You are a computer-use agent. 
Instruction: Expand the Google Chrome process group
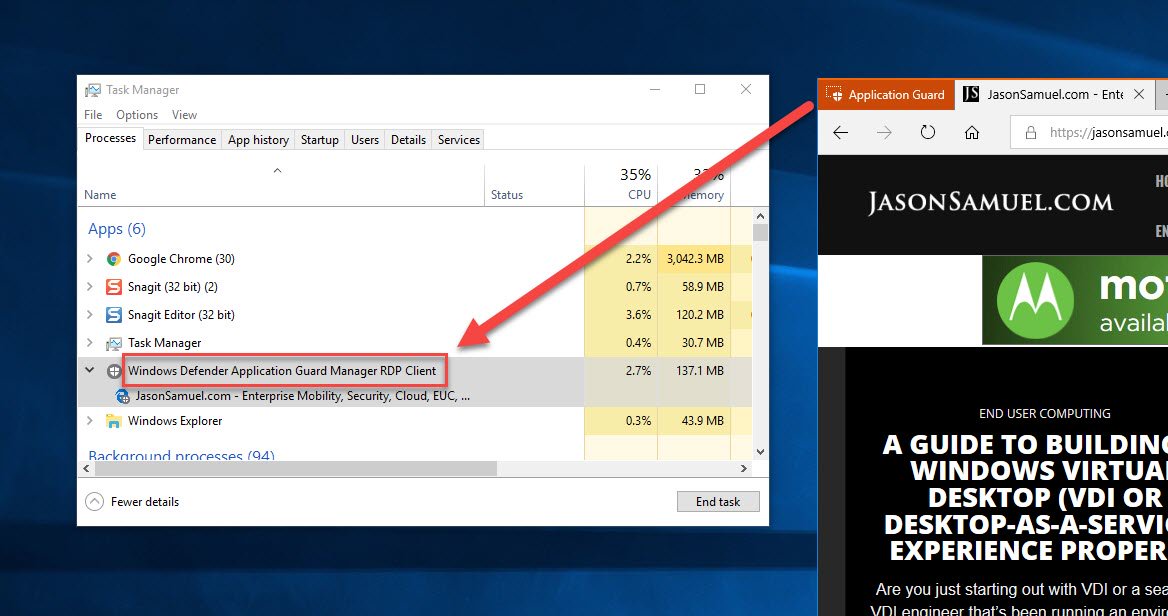coord(89,258)
